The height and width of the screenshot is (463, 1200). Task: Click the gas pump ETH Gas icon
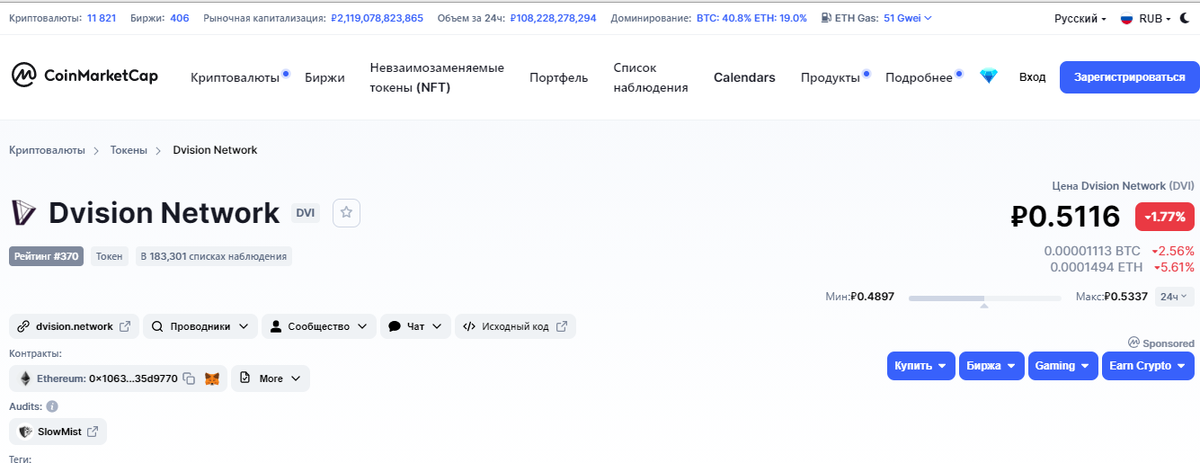pos(826,18)
